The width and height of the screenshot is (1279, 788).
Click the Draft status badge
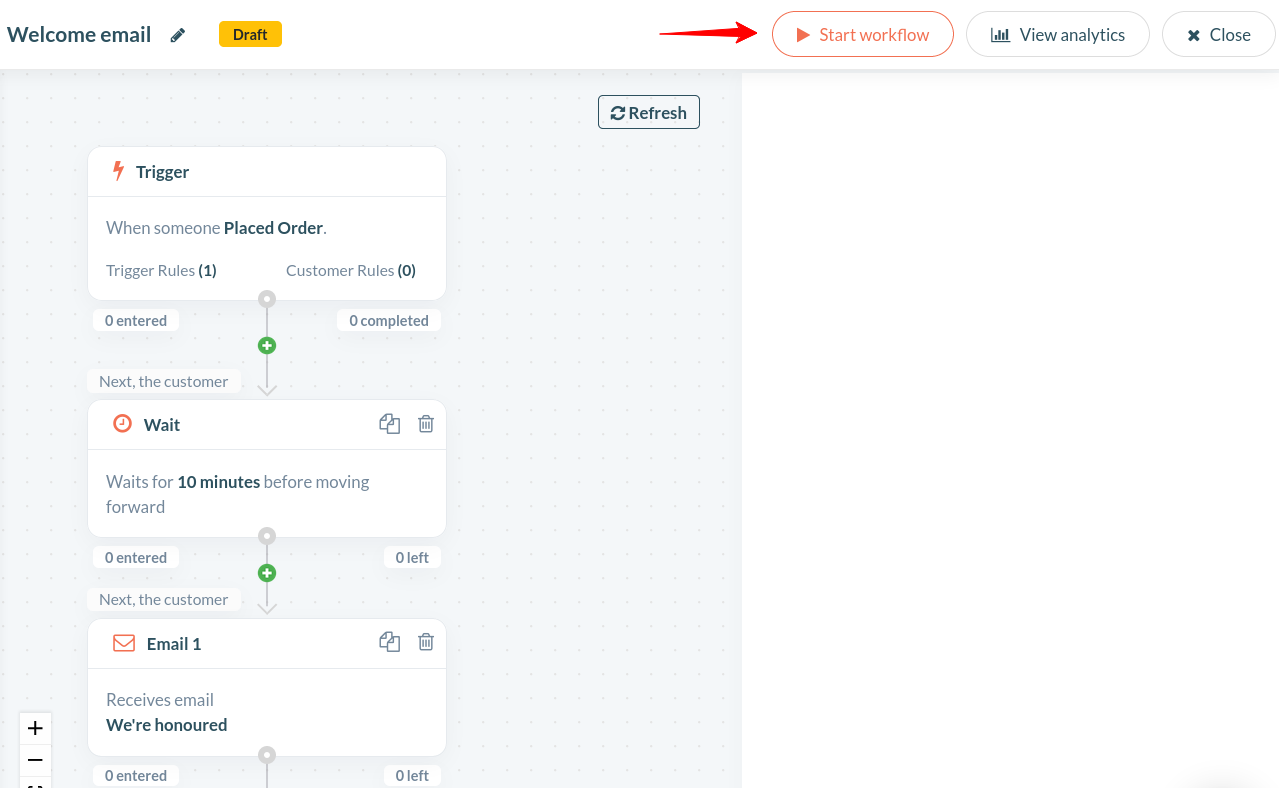click(x=250, y=33)
